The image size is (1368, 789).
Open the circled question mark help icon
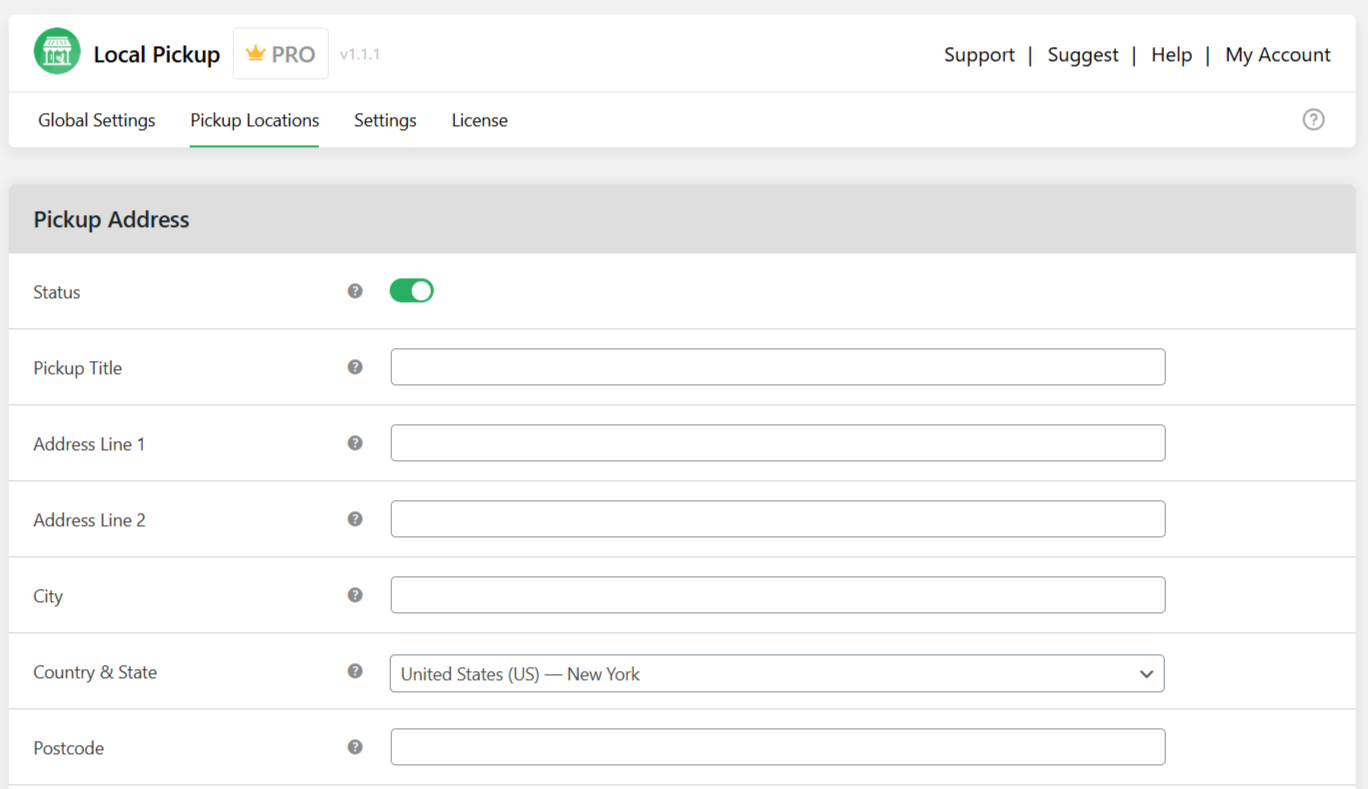pyautogui.click(x=1313, y=120)
